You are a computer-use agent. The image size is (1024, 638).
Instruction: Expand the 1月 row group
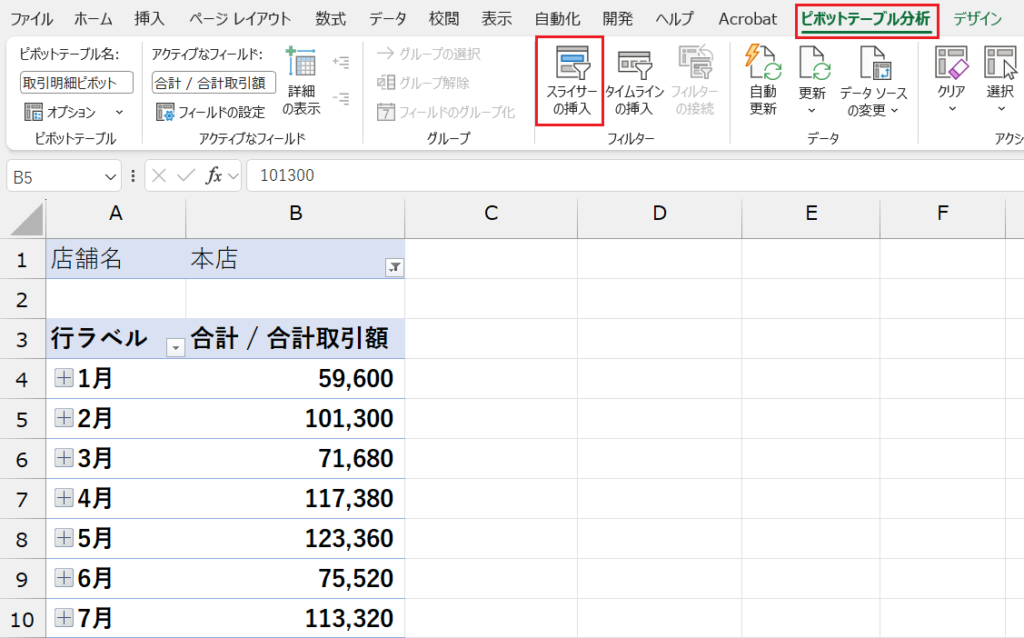coord(64,378)
